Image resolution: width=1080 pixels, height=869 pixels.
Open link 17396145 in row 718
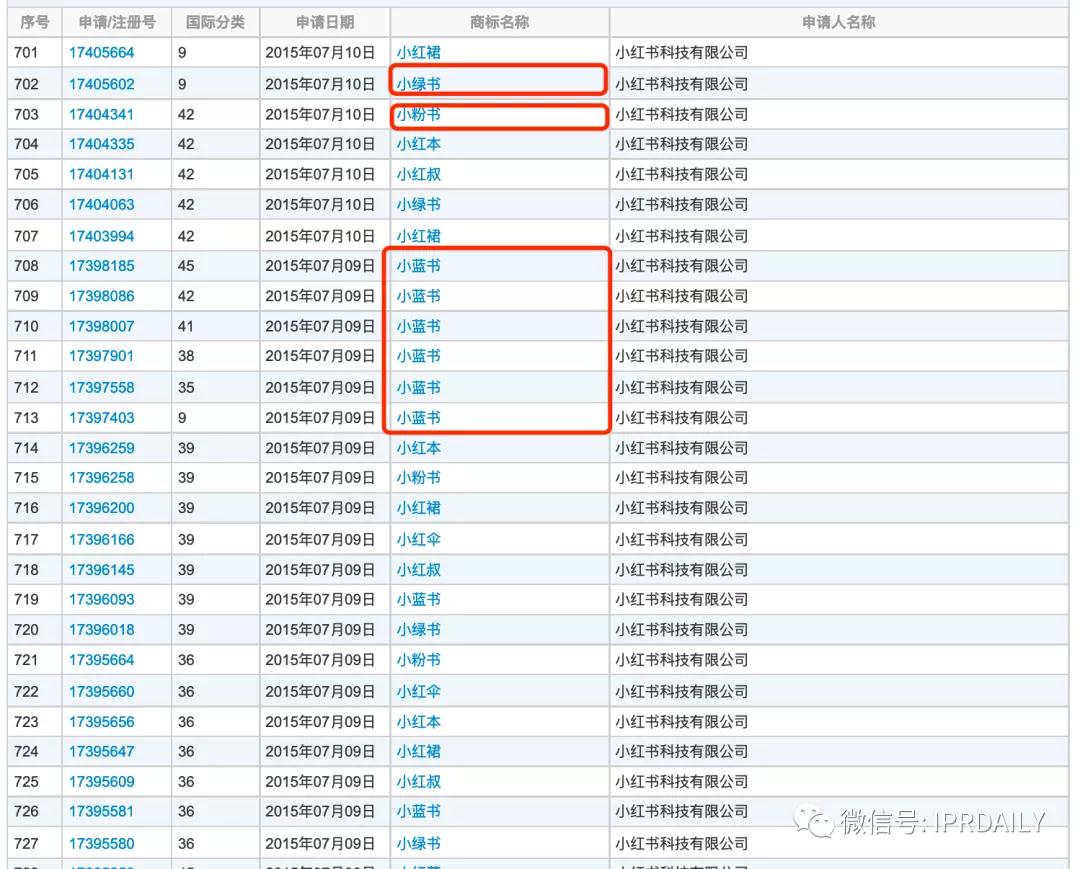pyautogui.click(x=101, y=570)
